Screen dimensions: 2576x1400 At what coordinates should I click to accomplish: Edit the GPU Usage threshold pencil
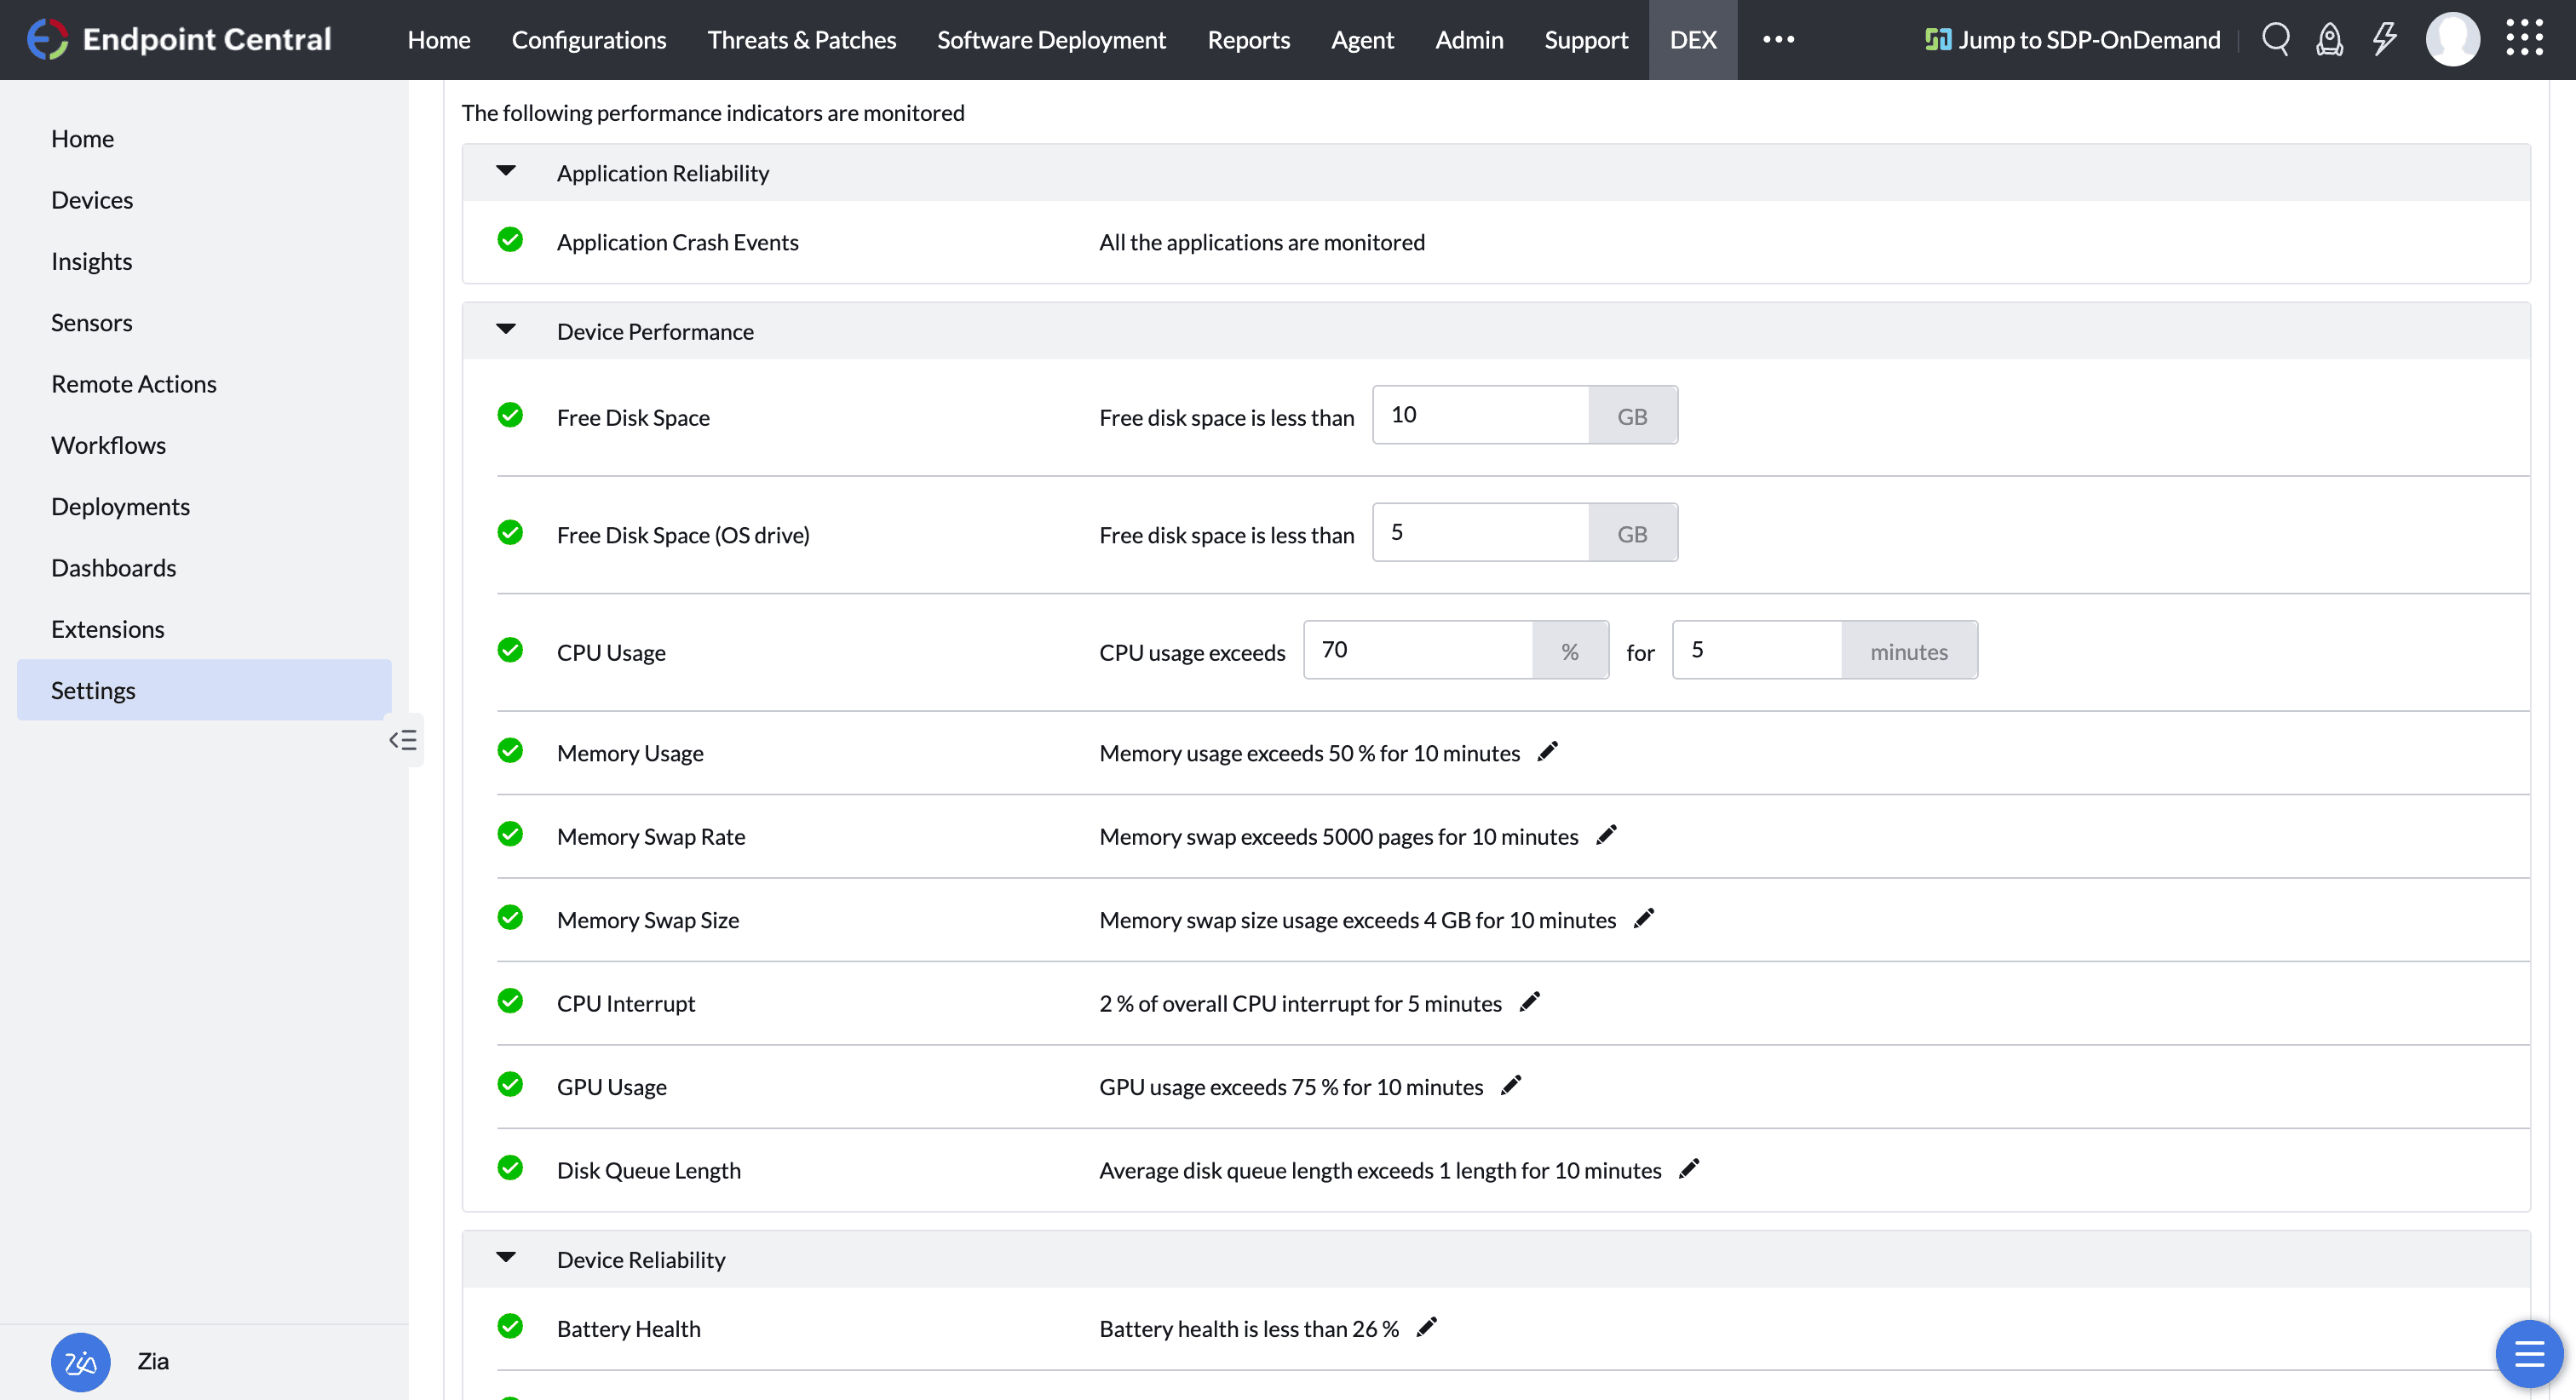point(1511,1085)
